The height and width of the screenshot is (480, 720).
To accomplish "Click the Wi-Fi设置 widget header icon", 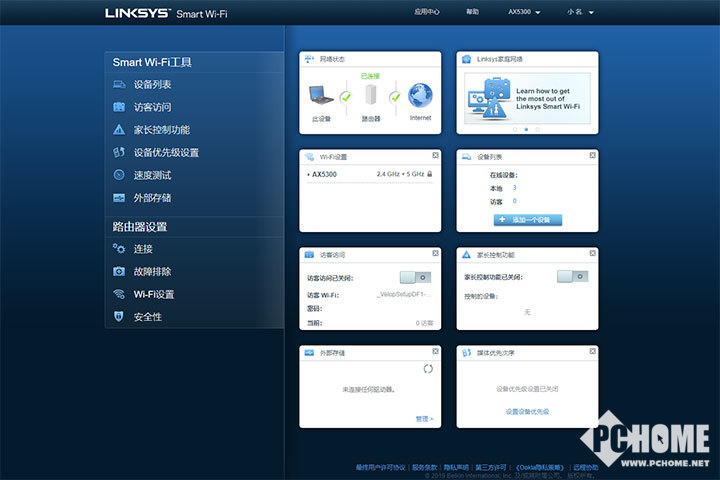I will coord(309,157).
